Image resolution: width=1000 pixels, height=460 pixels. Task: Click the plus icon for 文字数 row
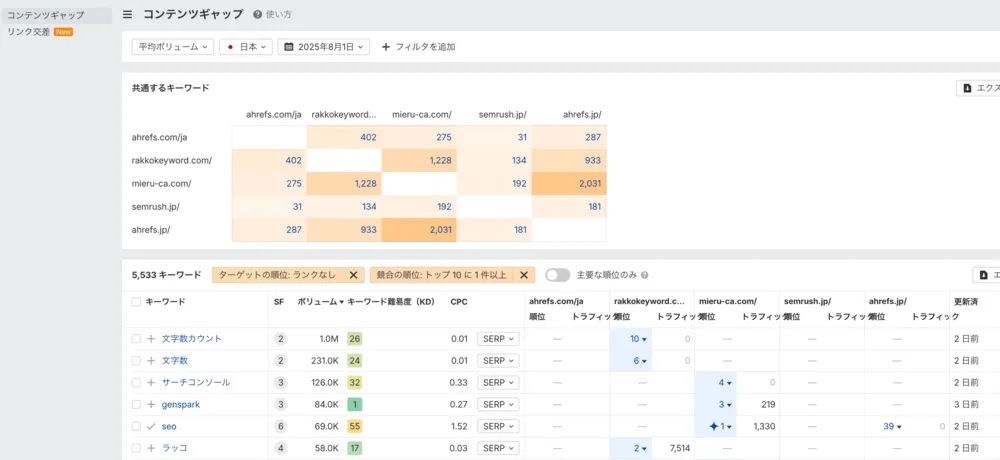click(x=151, y=360)
